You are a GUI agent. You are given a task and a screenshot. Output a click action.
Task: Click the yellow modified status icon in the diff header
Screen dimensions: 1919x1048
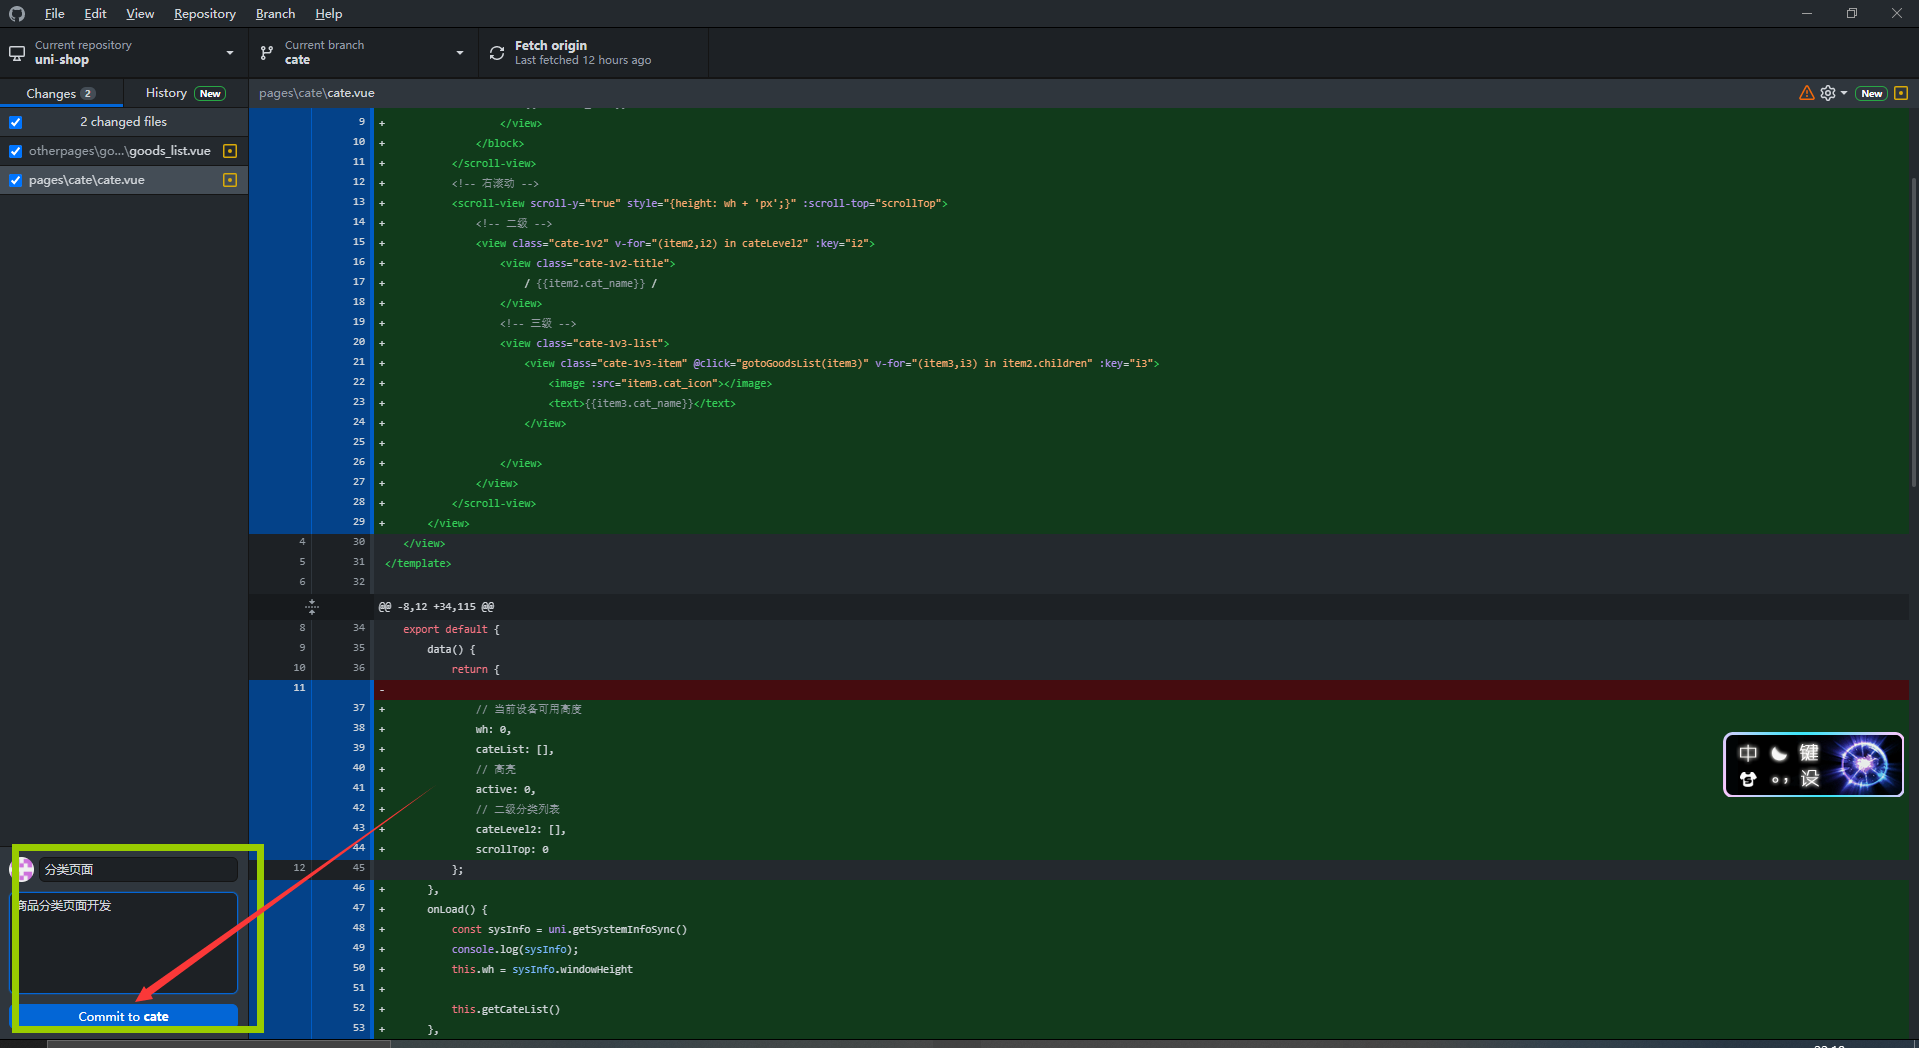(x=1901, y=93)
